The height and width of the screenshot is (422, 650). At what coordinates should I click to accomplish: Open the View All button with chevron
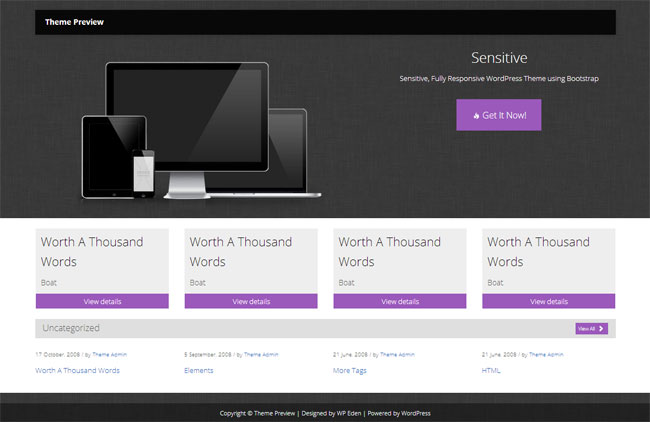point(592,329)
